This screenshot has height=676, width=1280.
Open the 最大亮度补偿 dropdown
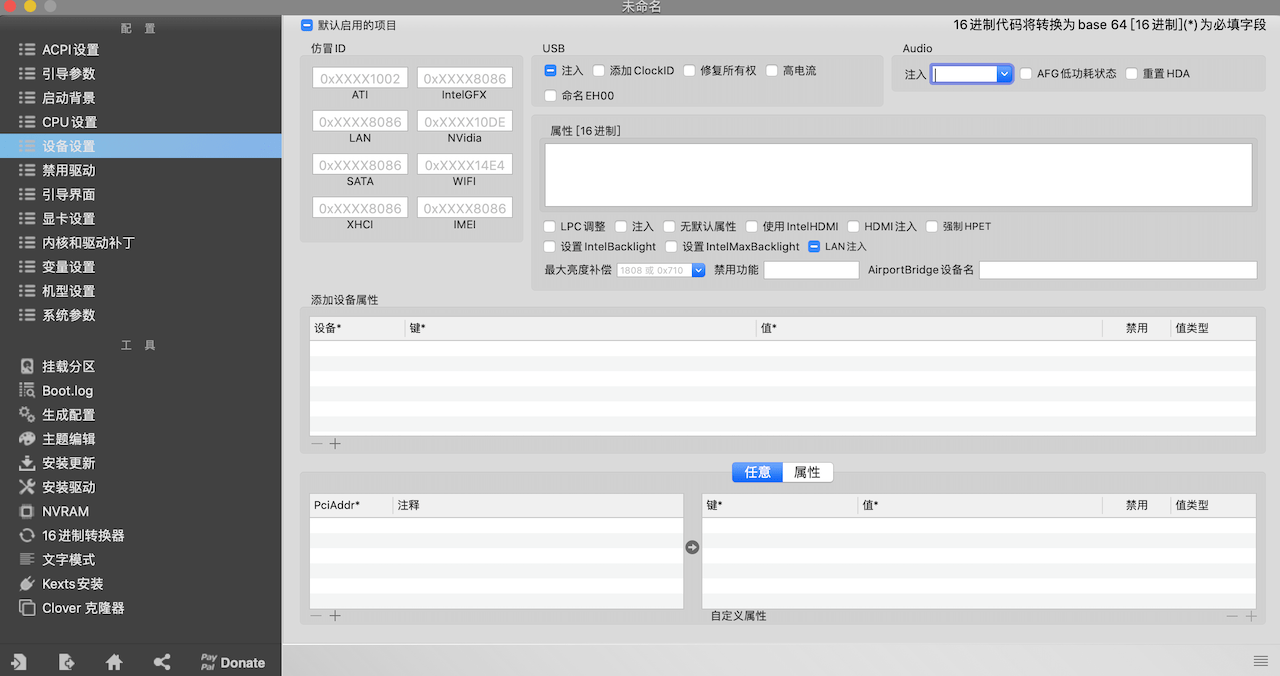point(698,270)
